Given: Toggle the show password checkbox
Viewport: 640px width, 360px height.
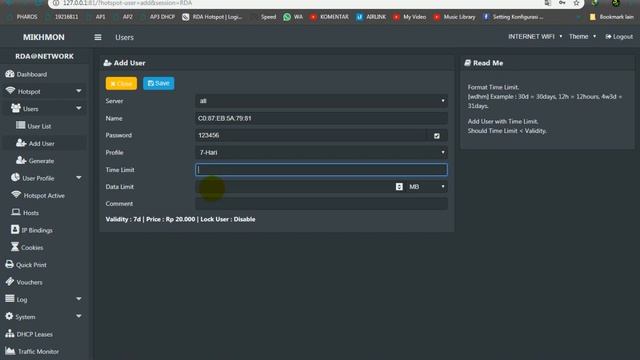Looking at the screenshot, I should click(437, 136).
